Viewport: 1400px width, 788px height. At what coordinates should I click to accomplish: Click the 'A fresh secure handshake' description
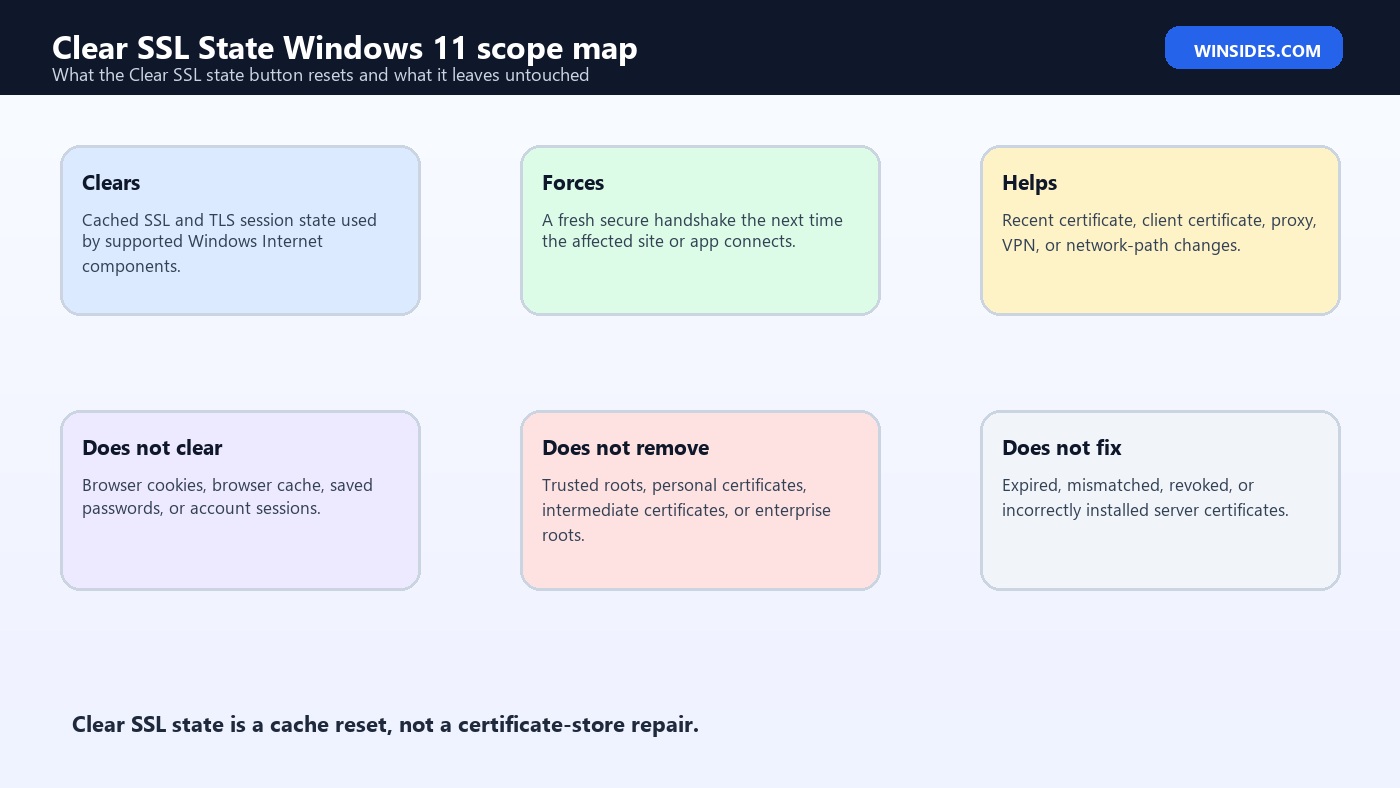point(692,231)
